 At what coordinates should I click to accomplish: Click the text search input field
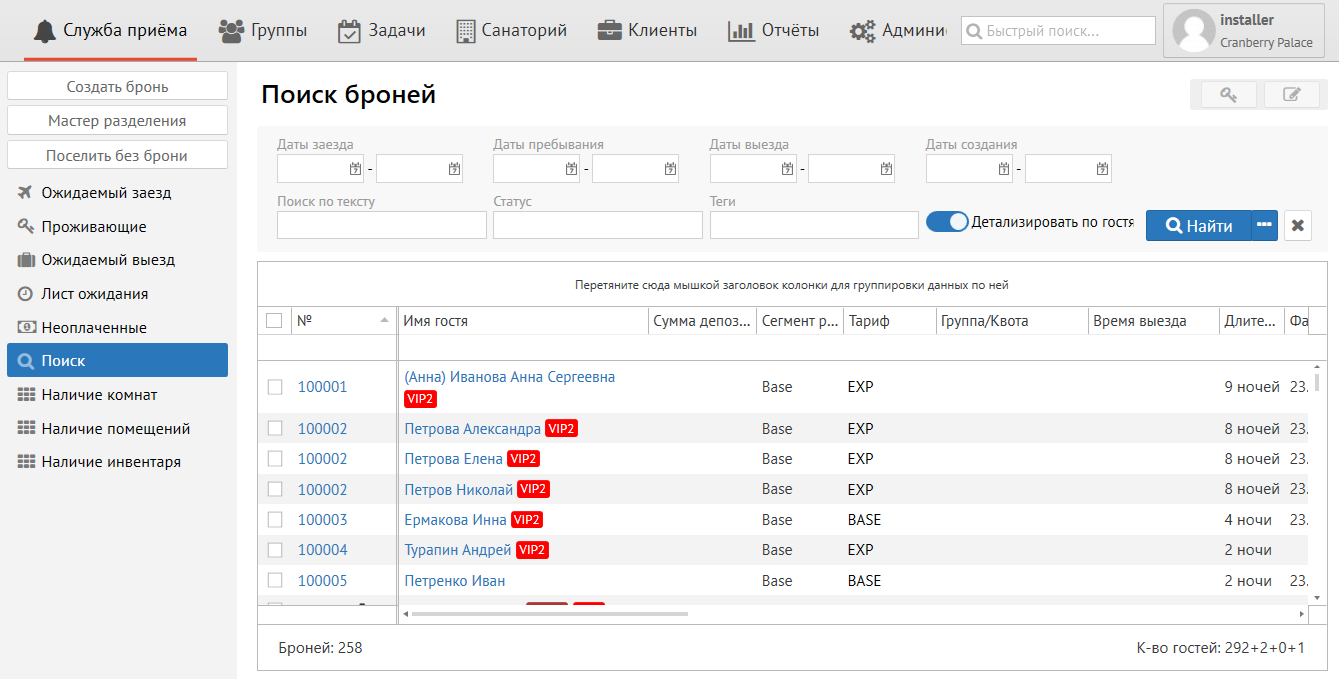click(x=381, y=226)
